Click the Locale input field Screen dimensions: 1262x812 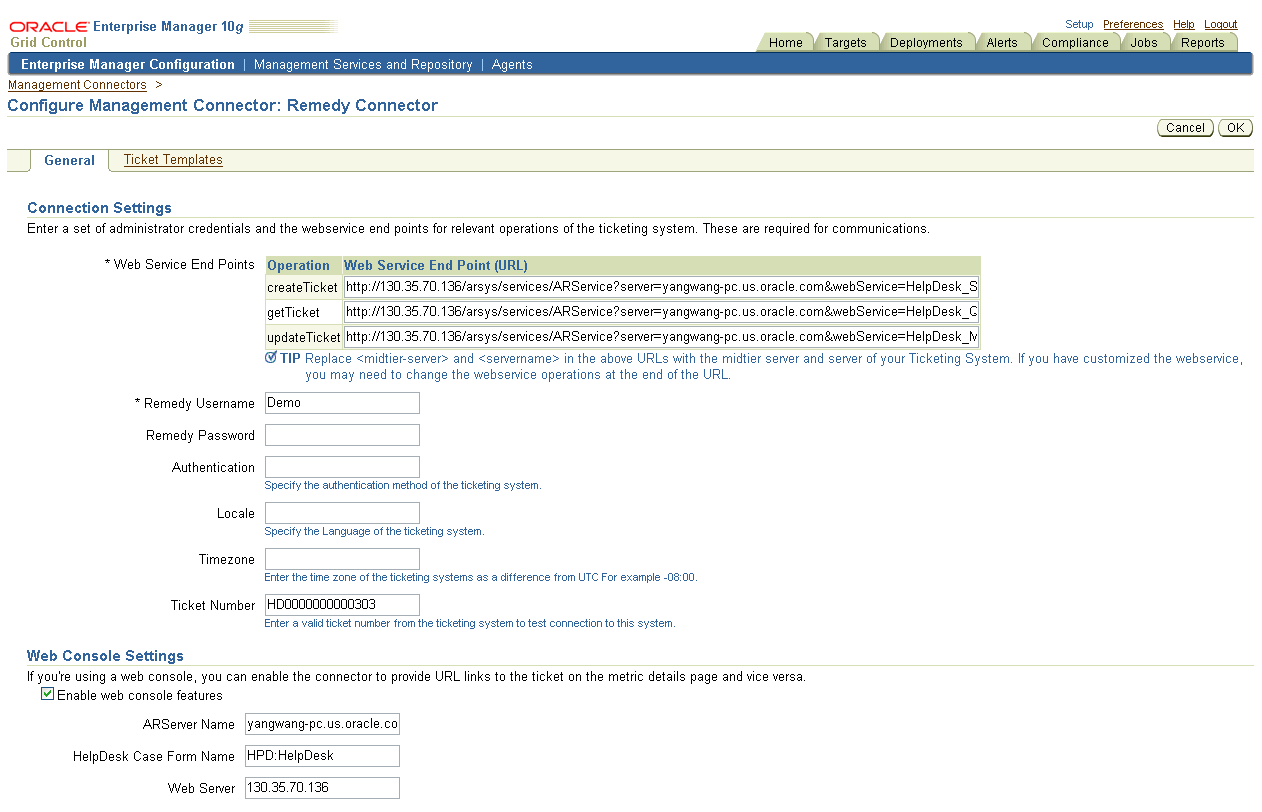[342, 513]
